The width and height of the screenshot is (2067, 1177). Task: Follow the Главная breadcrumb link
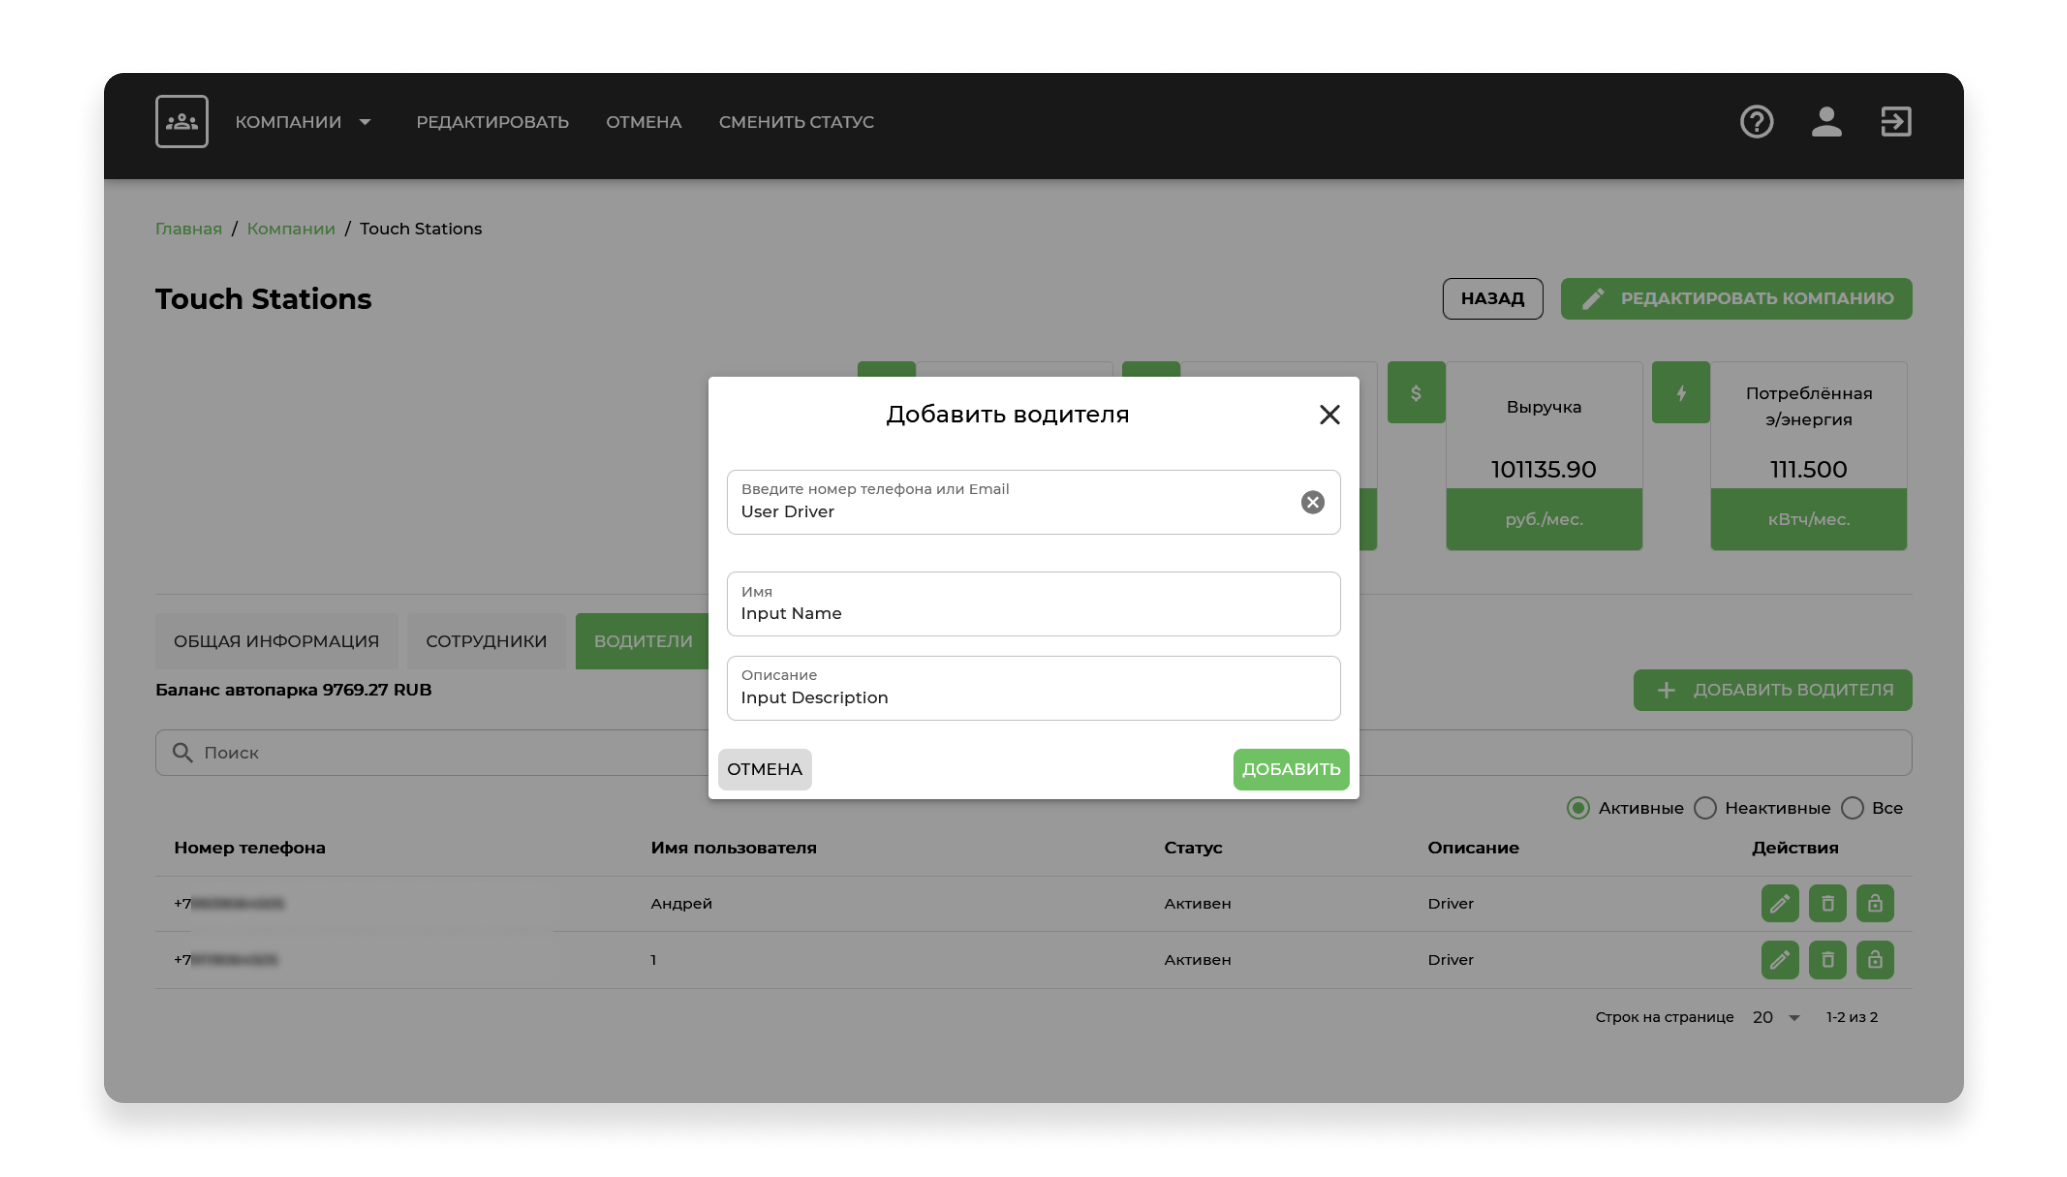188,228
